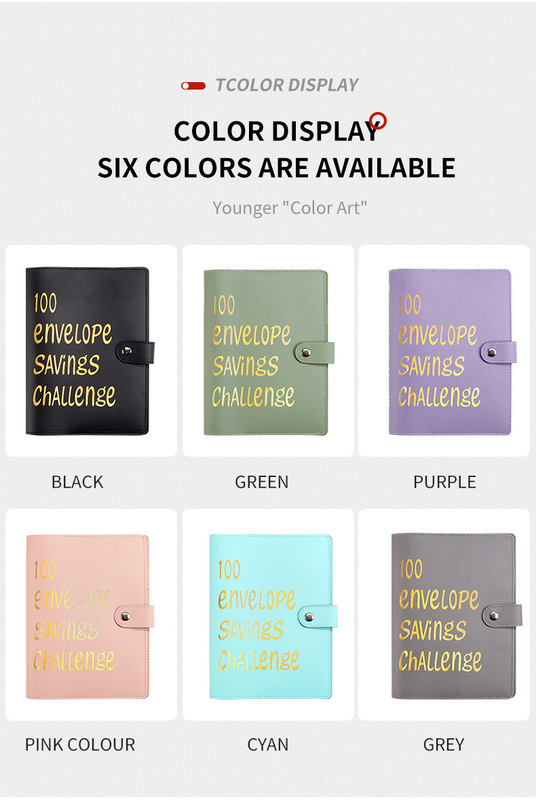This screenshot has height=800, width=536.
Task: Select the GREEN color label
Action: click(262, 482)
